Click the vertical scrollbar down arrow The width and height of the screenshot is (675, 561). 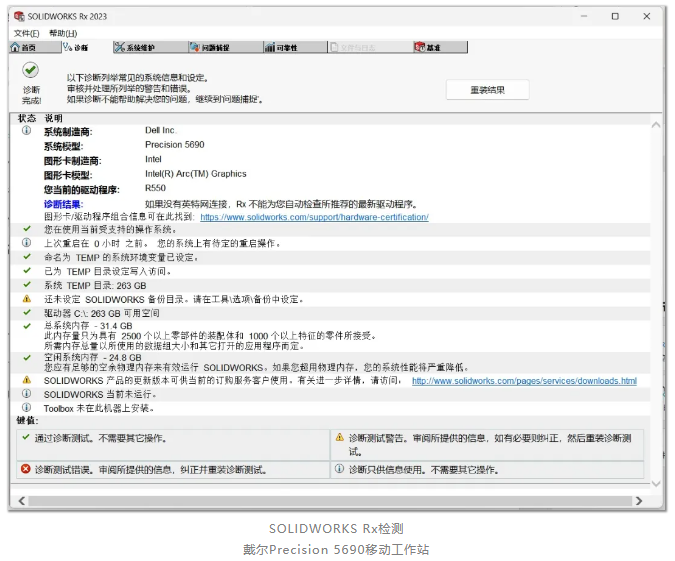656,484
